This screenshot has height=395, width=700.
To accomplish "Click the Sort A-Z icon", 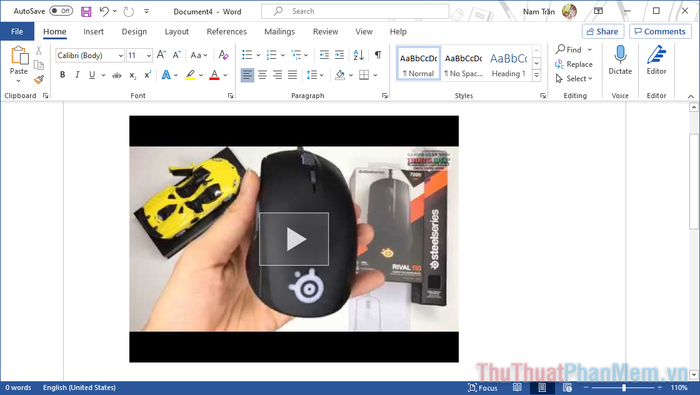I will point(358,55).
